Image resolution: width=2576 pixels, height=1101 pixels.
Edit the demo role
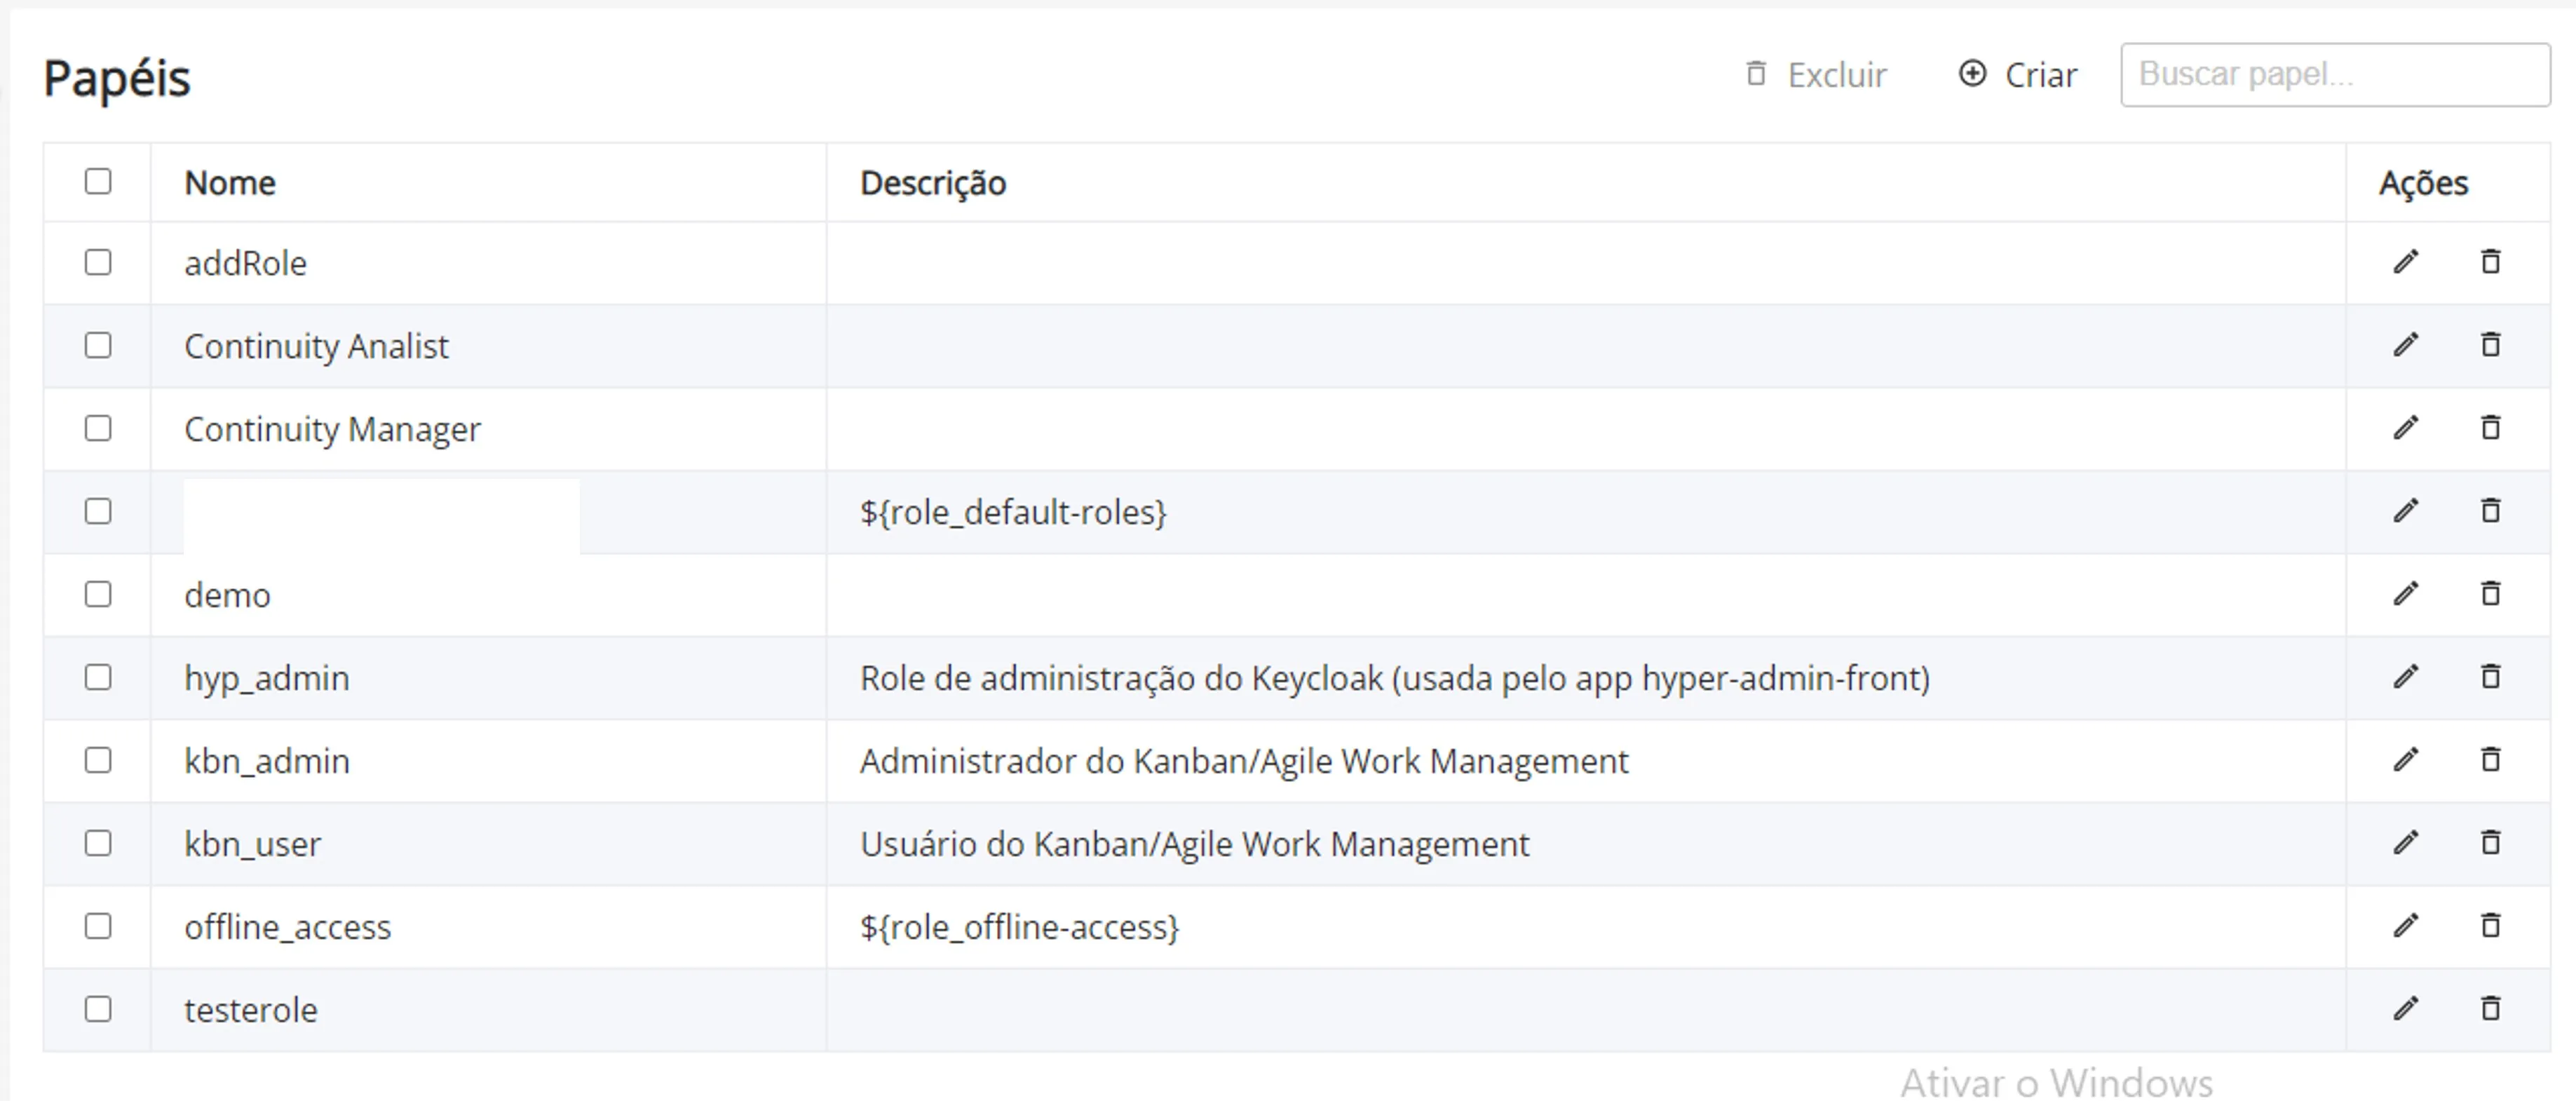click(2406, 594)
